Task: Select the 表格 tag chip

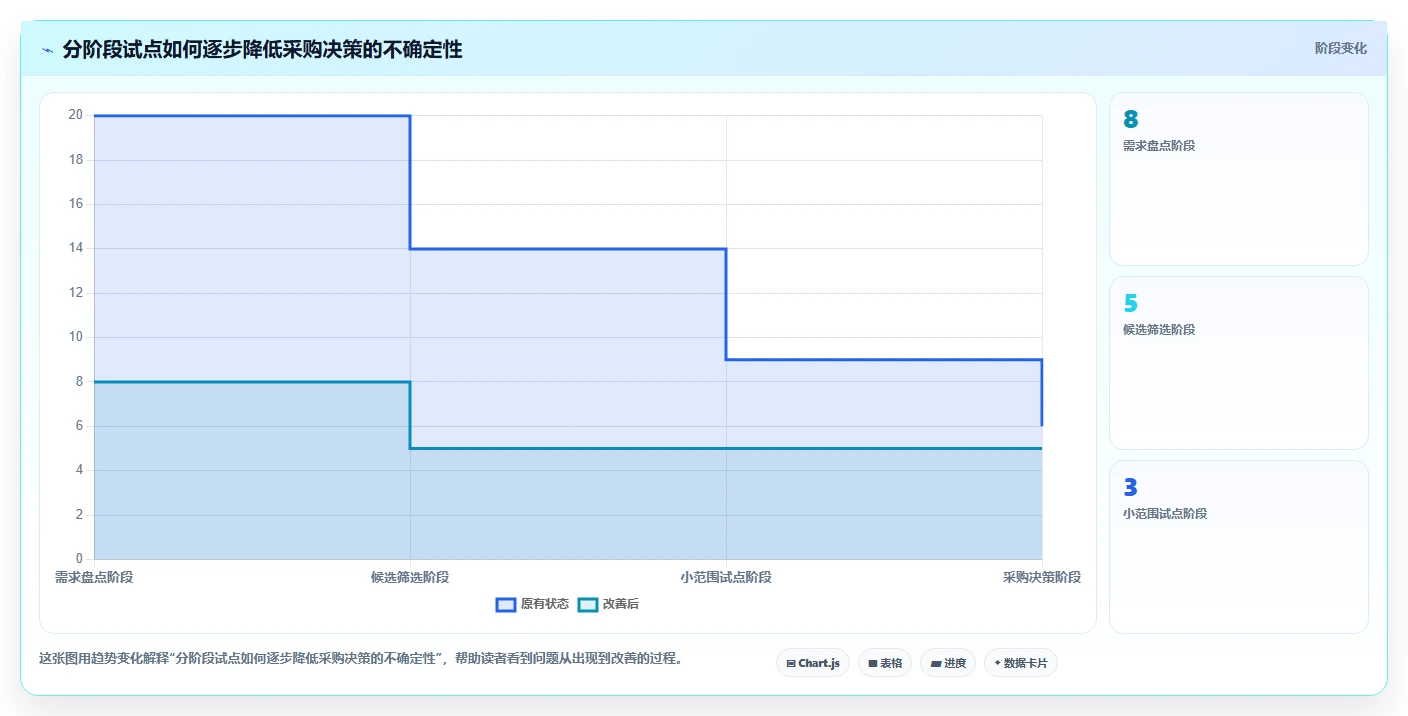Action: pos(885,663)
